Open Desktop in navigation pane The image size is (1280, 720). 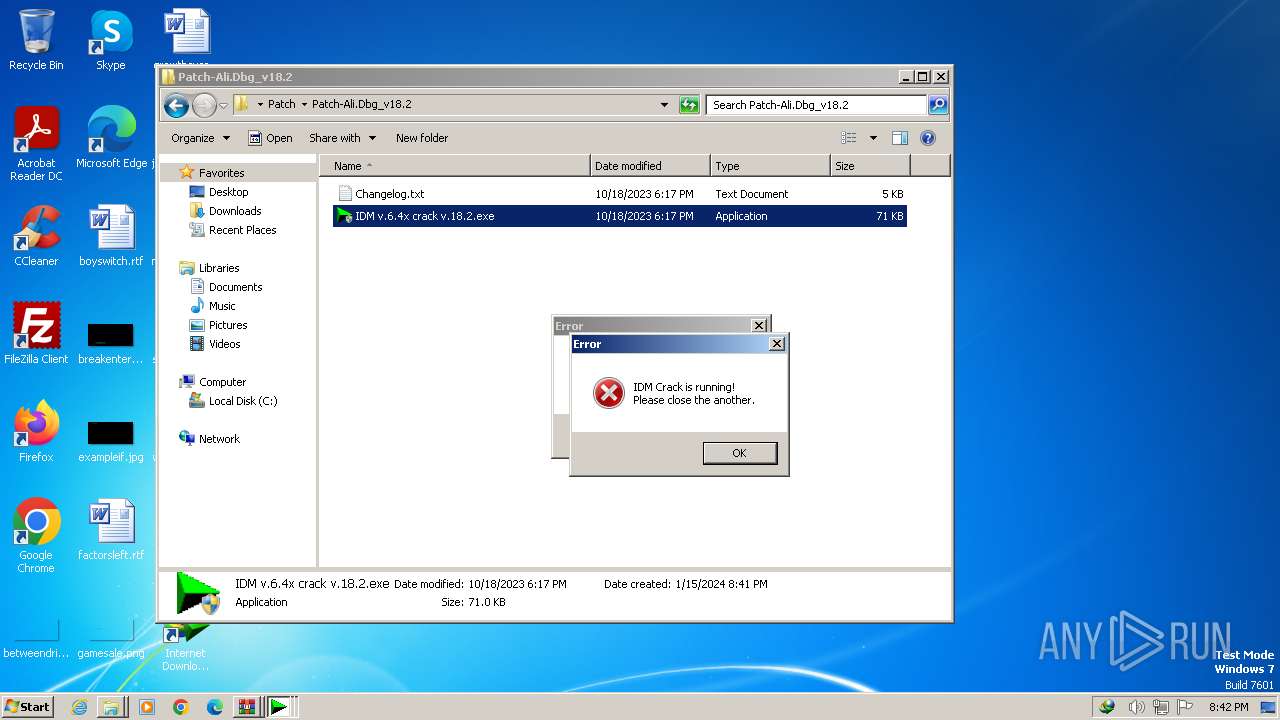coord(228,192)
